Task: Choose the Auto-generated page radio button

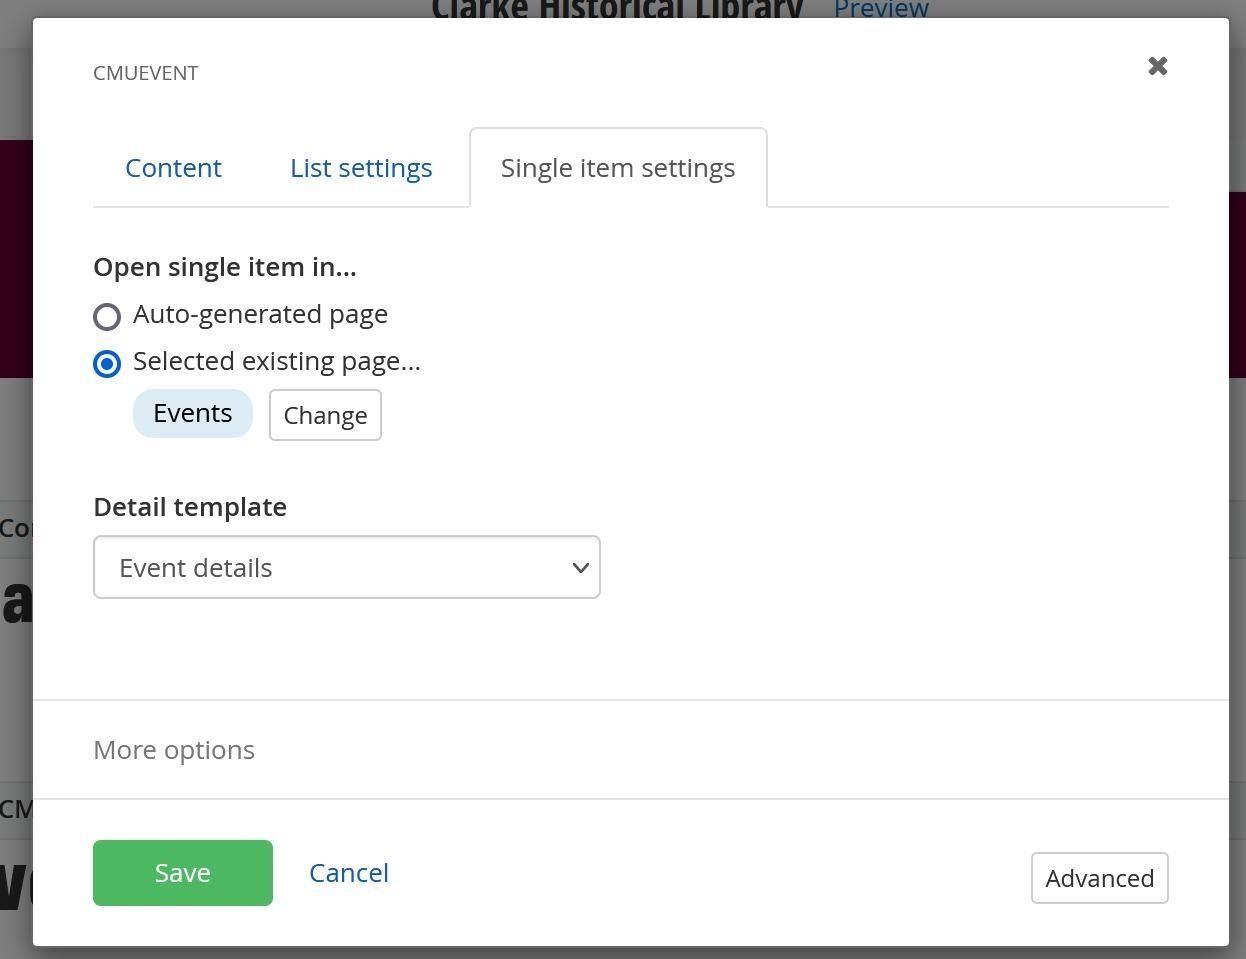Action: pos(107,317)
